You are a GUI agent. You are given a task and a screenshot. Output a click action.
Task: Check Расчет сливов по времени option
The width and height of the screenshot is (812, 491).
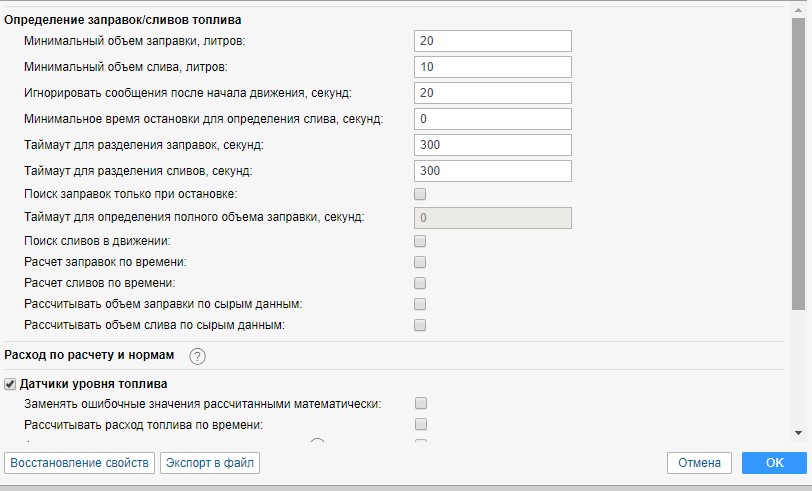[420, 283]
